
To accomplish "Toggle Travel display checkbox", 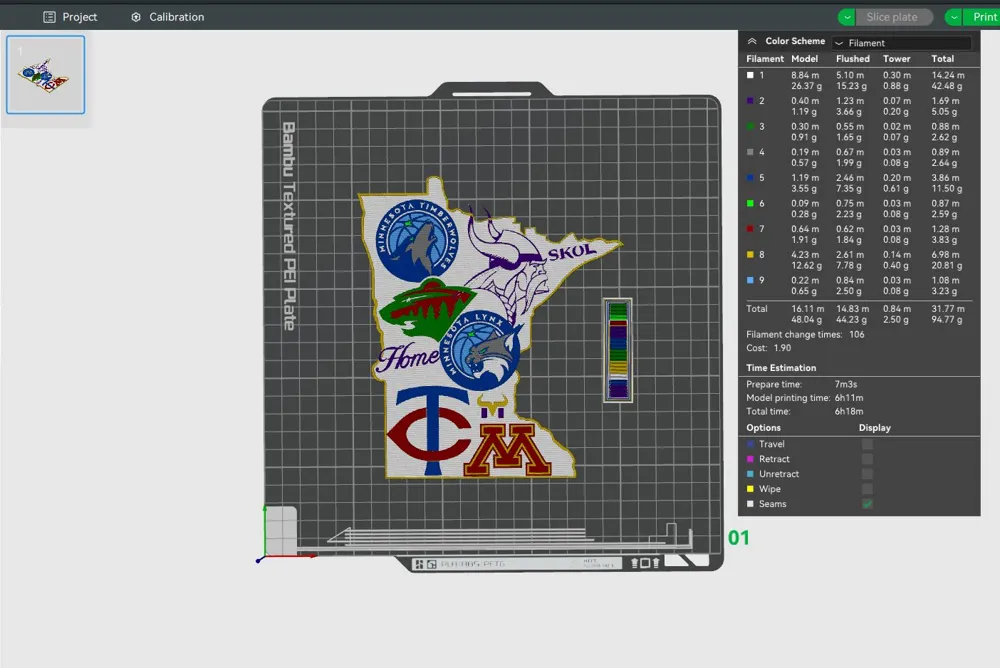I will click(x=867, y=444).
